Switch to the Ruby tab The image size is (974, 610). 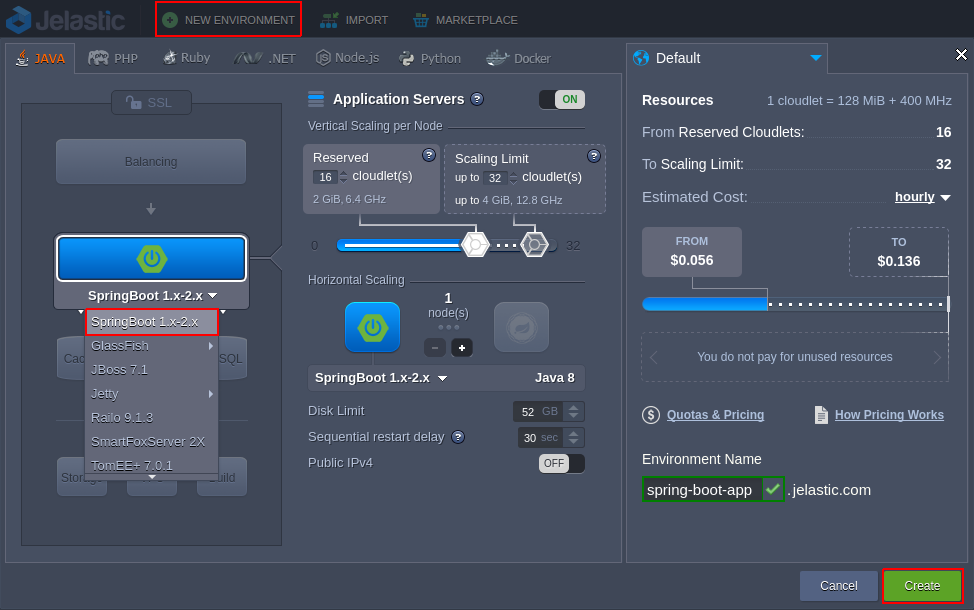[x=186, y=58]
